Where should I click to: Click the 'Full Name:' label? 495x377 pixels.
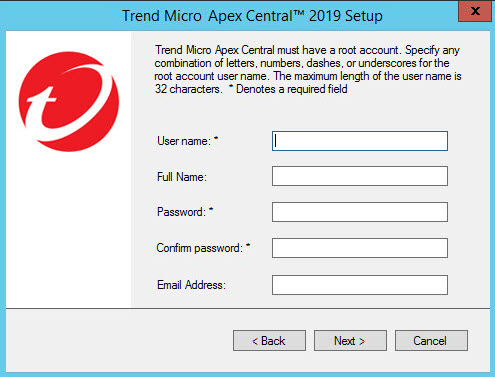[182, 177]
